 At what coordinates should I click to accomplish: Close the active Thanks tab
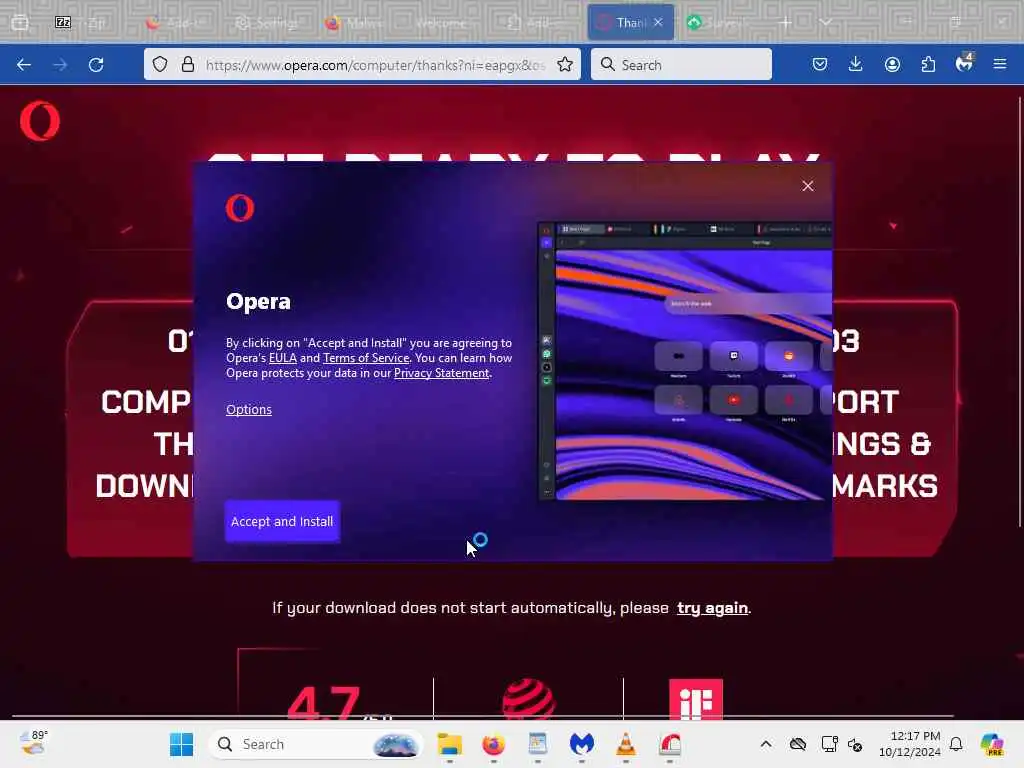(x=658, y=22)
